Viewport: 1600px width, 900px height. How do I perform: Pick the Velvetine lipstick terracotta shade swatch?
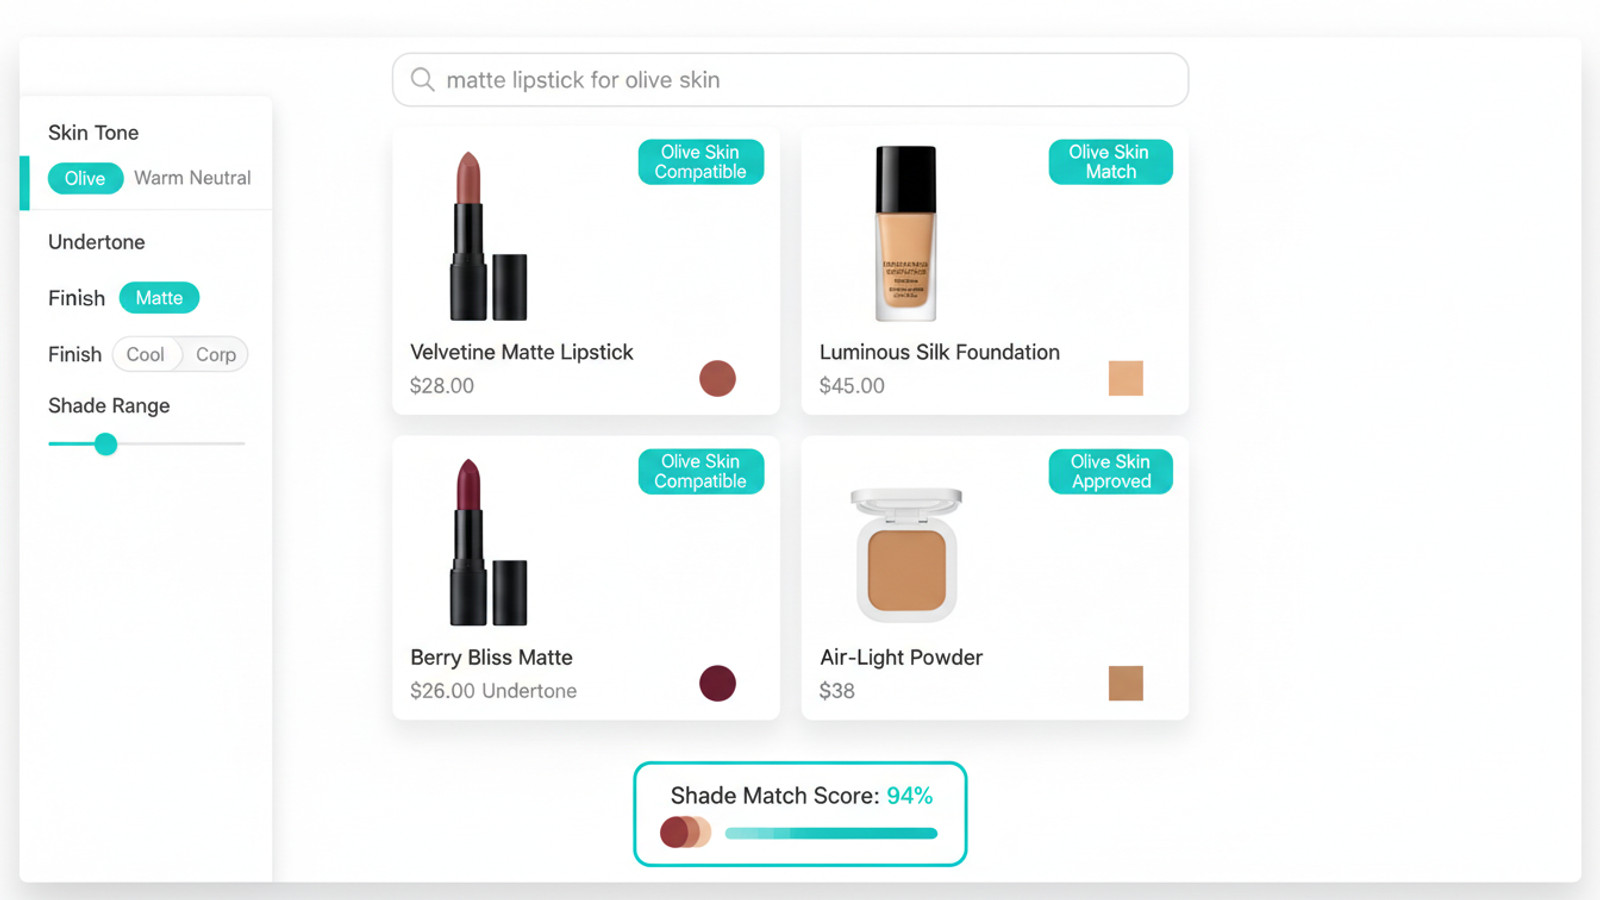tap(717, 379)
